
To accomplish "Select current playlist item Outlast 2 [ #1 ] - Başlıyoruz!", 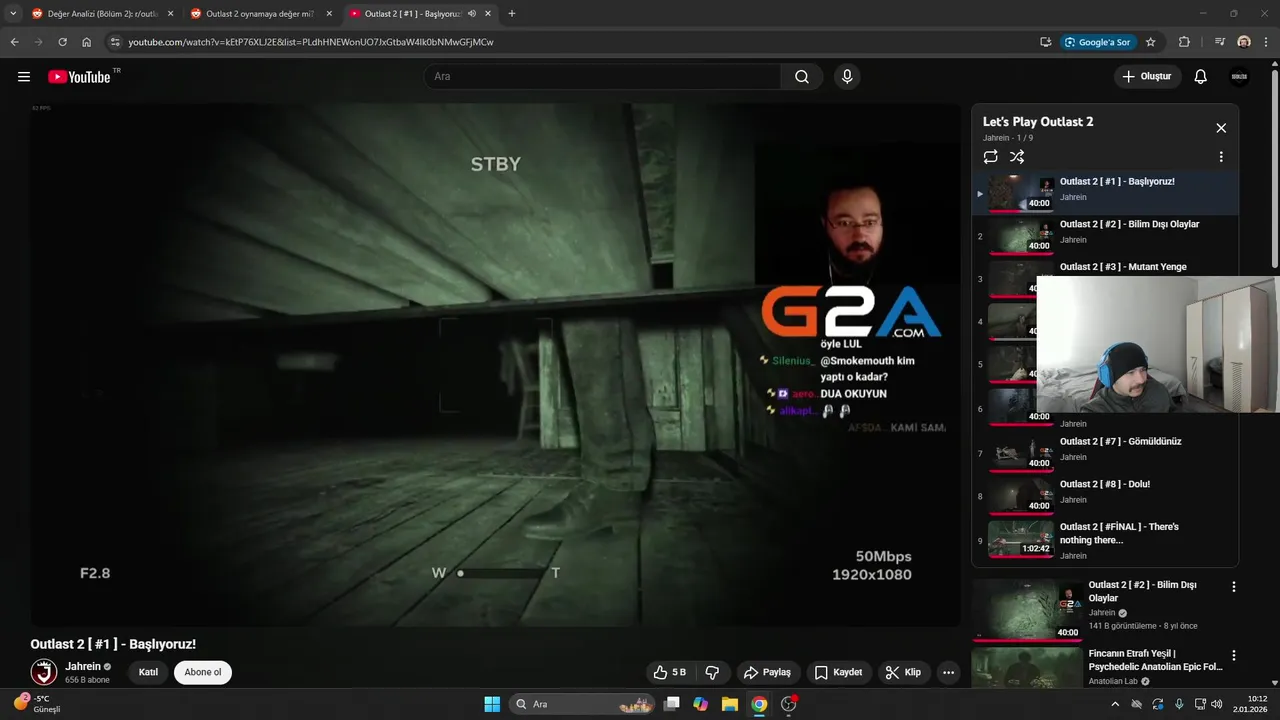I will tap(1105, 193).
